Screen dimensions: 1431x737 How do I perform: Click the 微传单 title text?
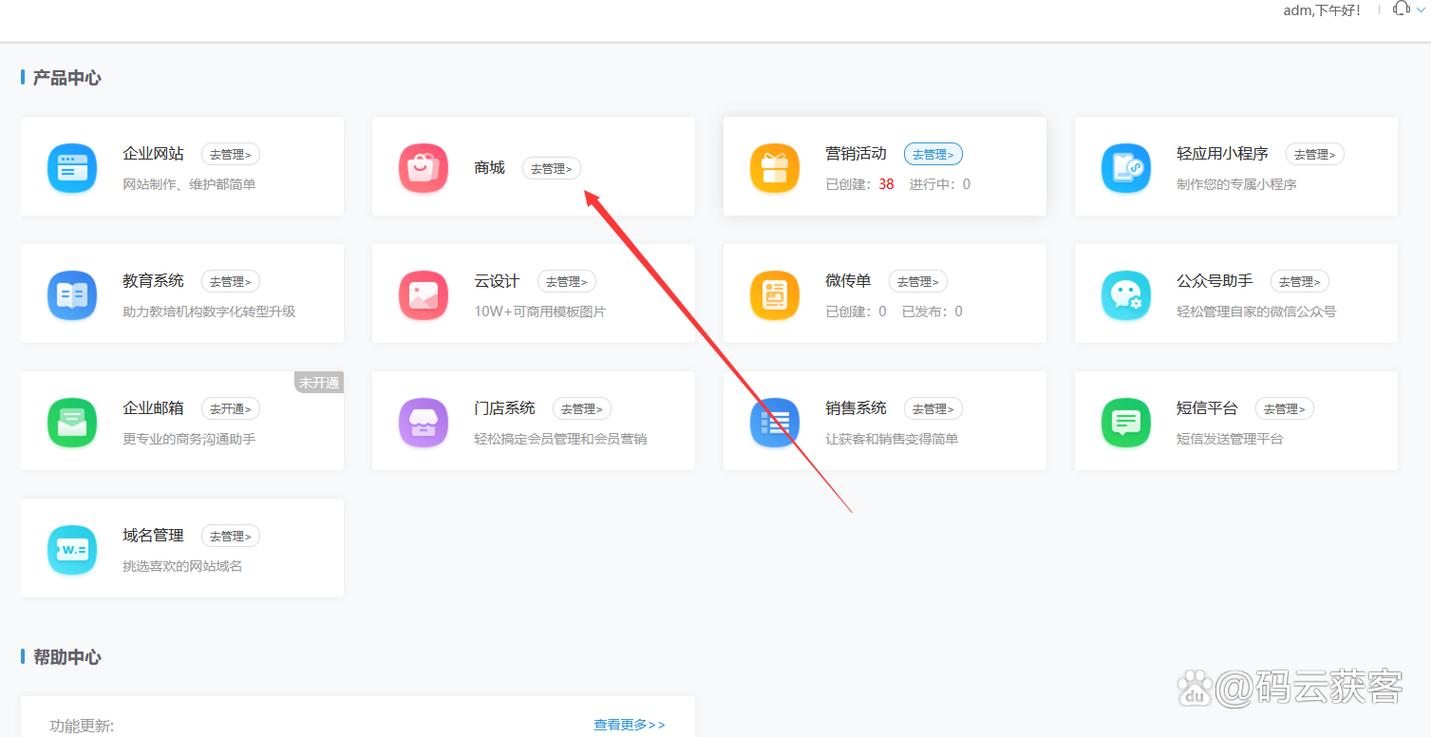click(848, 281)
